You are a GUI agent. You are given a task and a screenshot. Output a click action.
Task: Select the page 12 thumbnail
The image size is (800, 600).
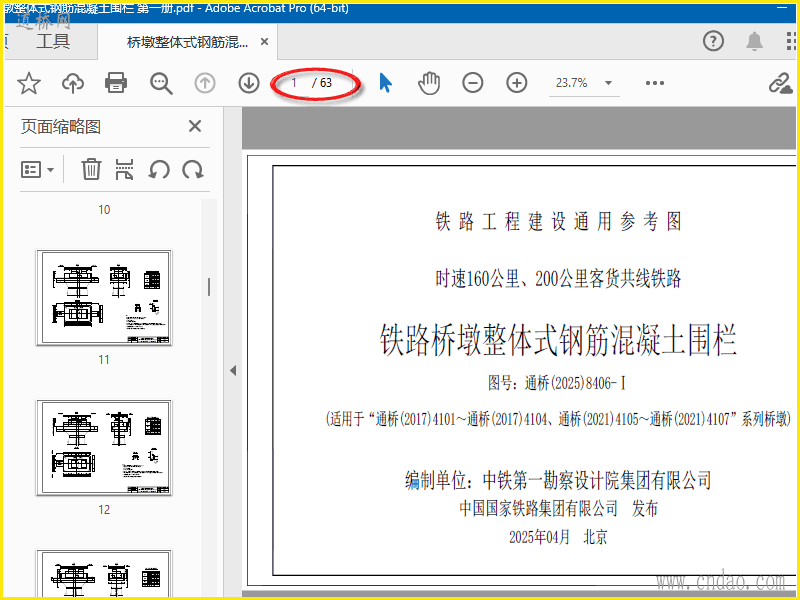[x=104, y=447]
